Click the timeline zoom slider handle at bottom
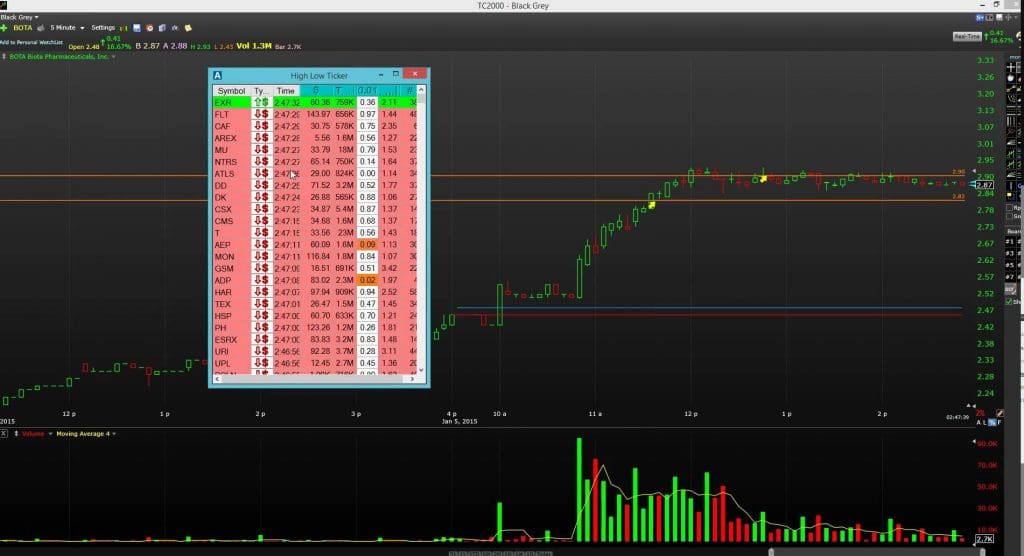The height and width of the screenshot is (556, 1024). [771, 553]
